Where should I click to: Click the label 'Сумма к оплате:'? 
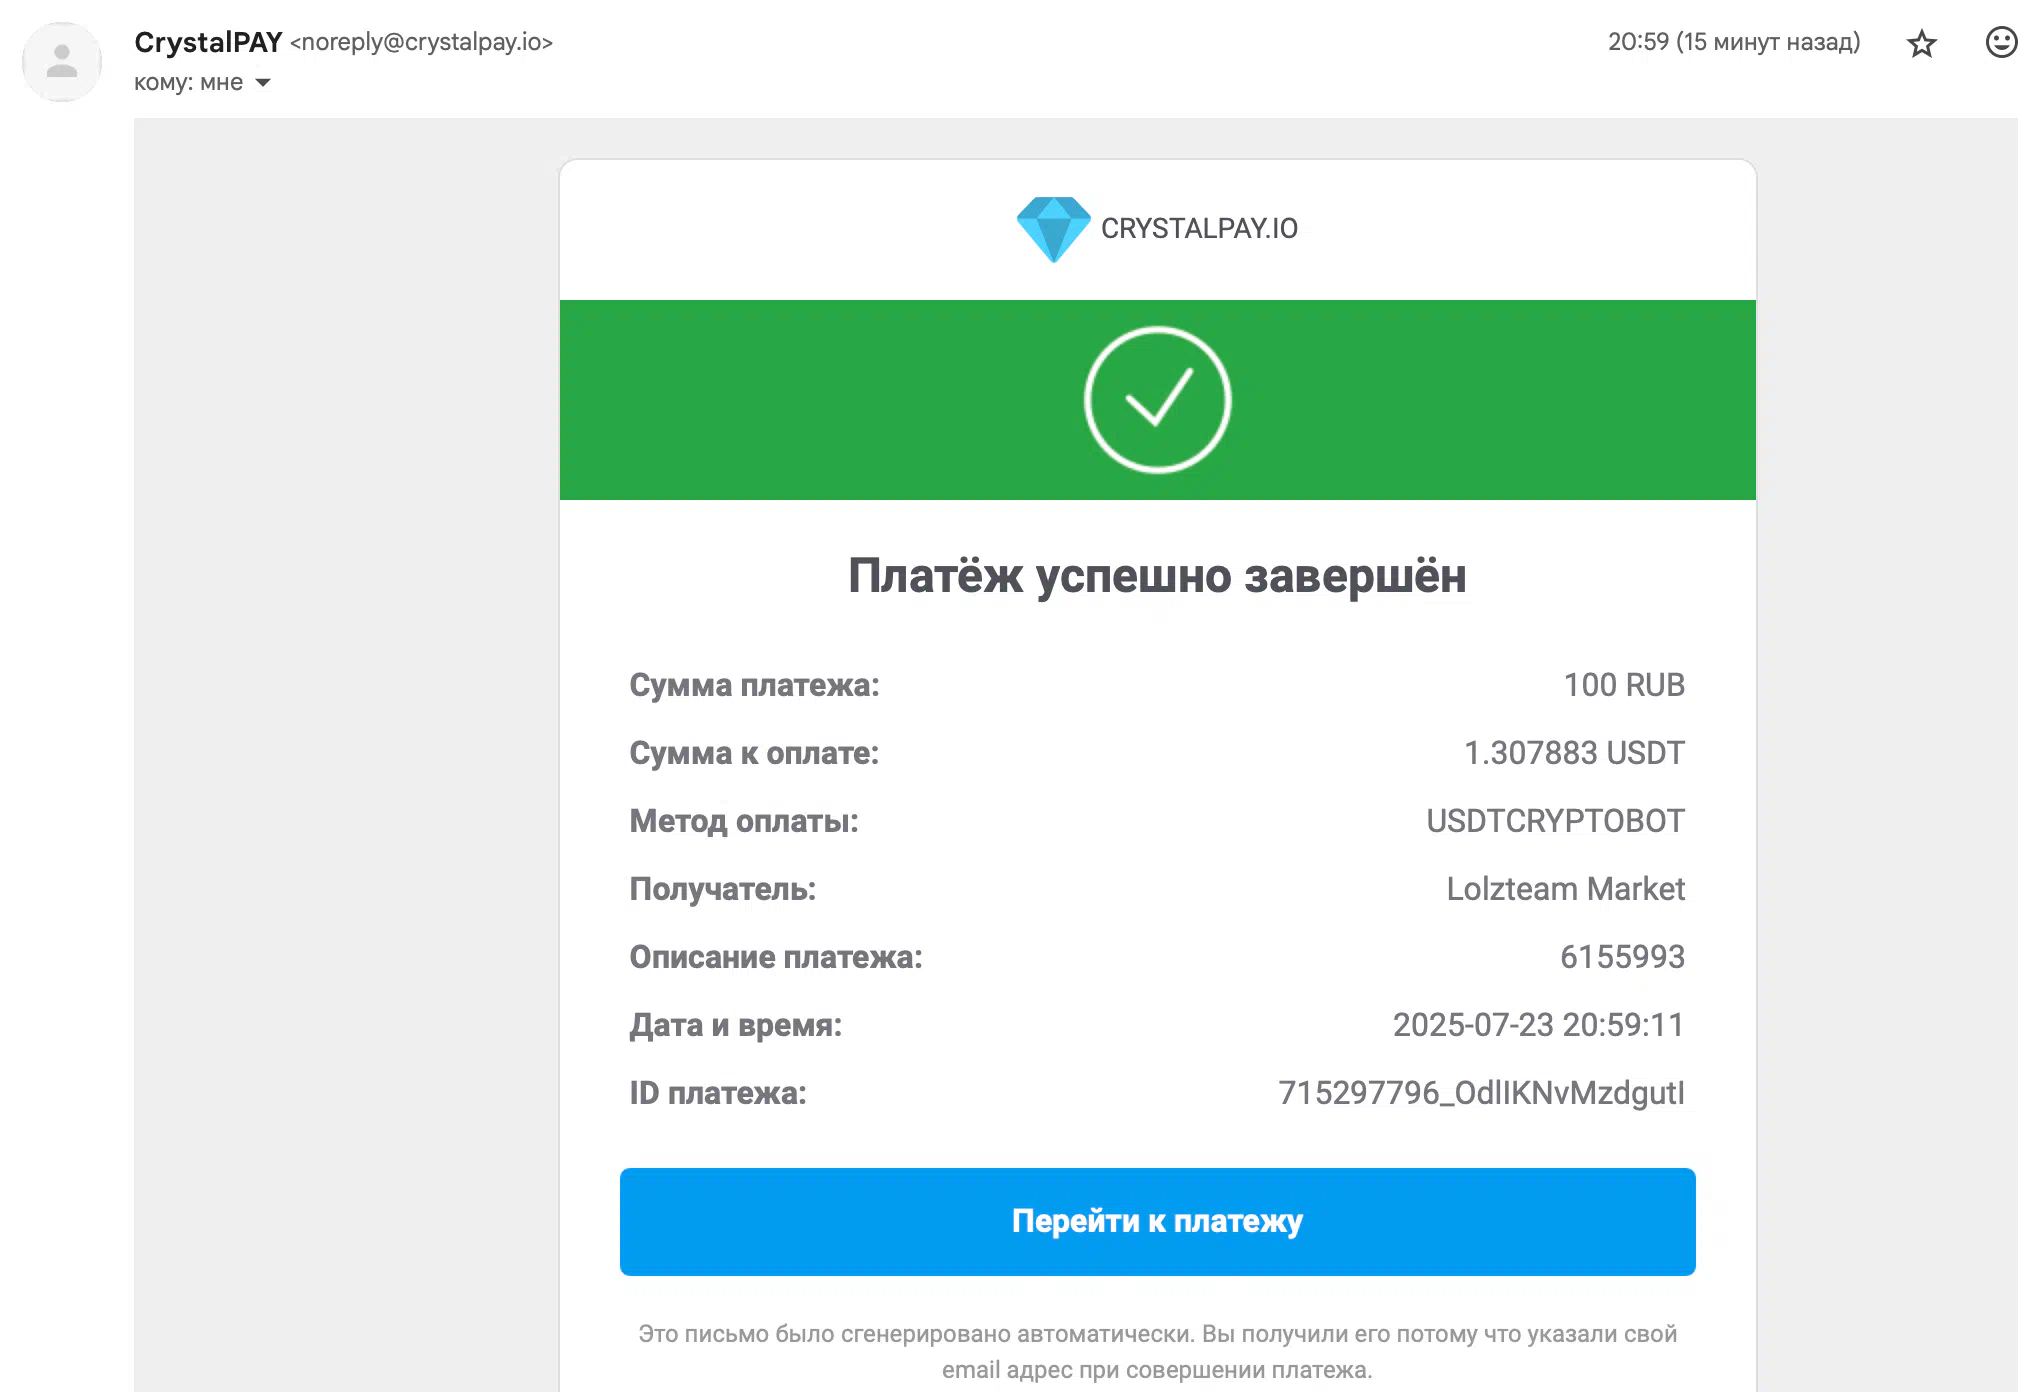coord(754,753)
